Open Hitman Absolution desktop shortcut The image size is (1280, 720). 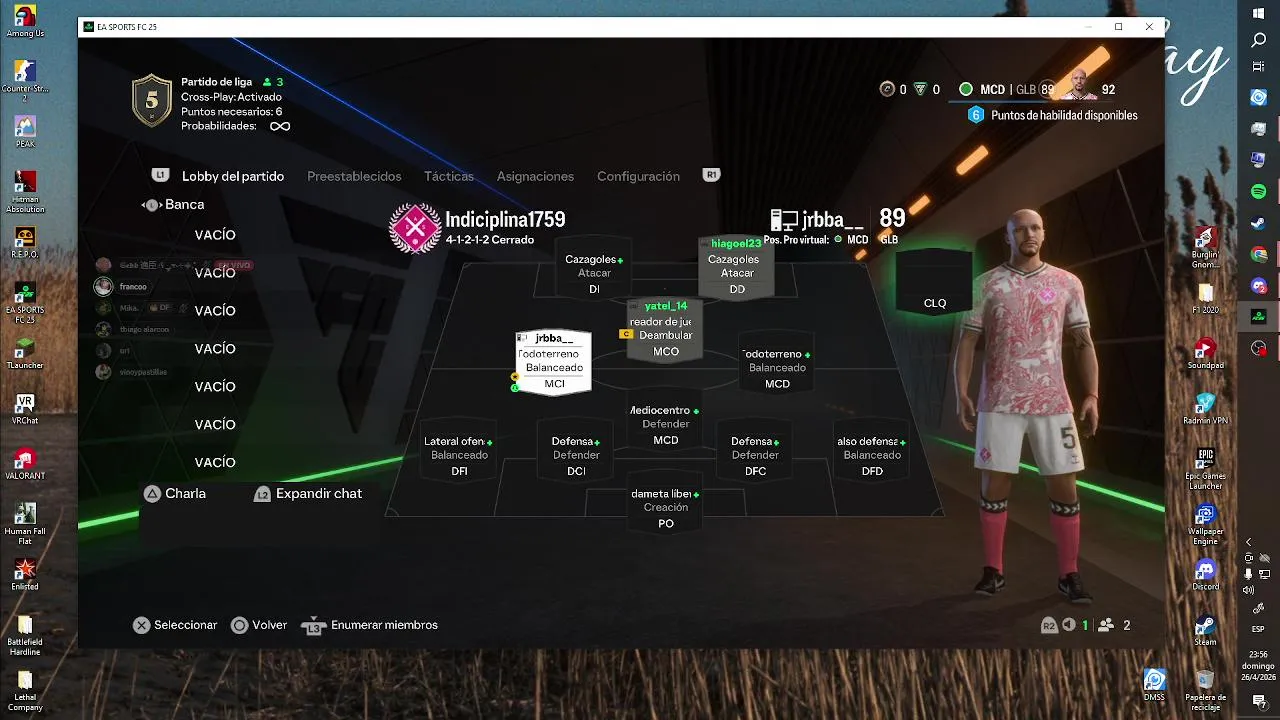[x=25, y=191]
